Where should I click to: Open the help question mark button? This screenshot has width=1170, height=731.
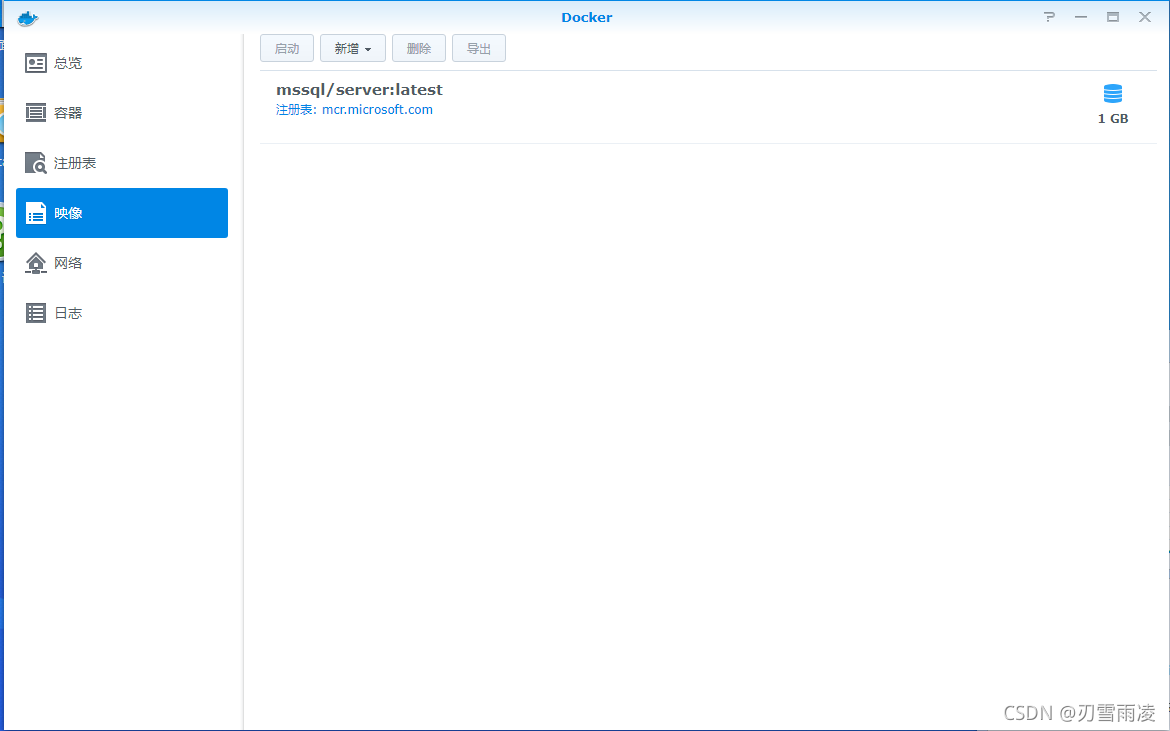(1049, 17)
